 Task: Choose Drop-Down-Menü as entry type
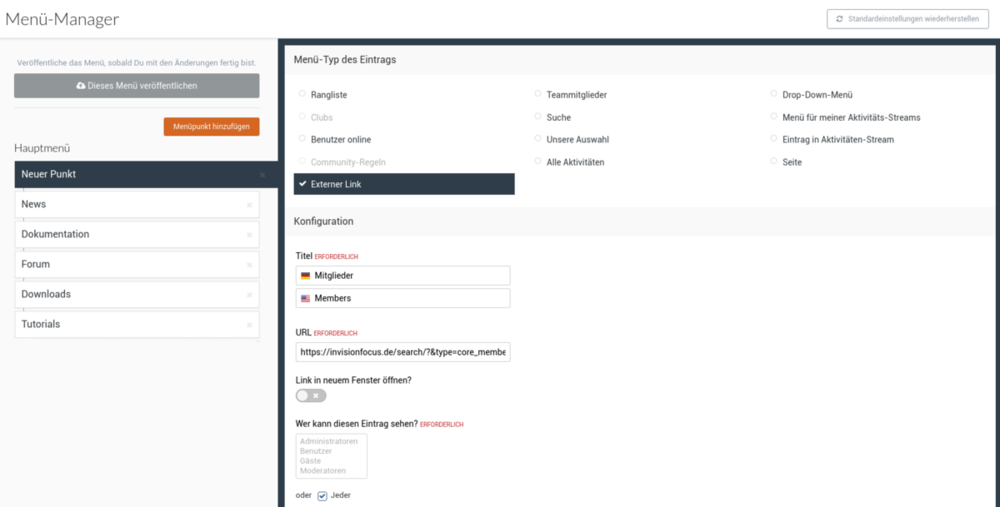[x=774, y=95]
